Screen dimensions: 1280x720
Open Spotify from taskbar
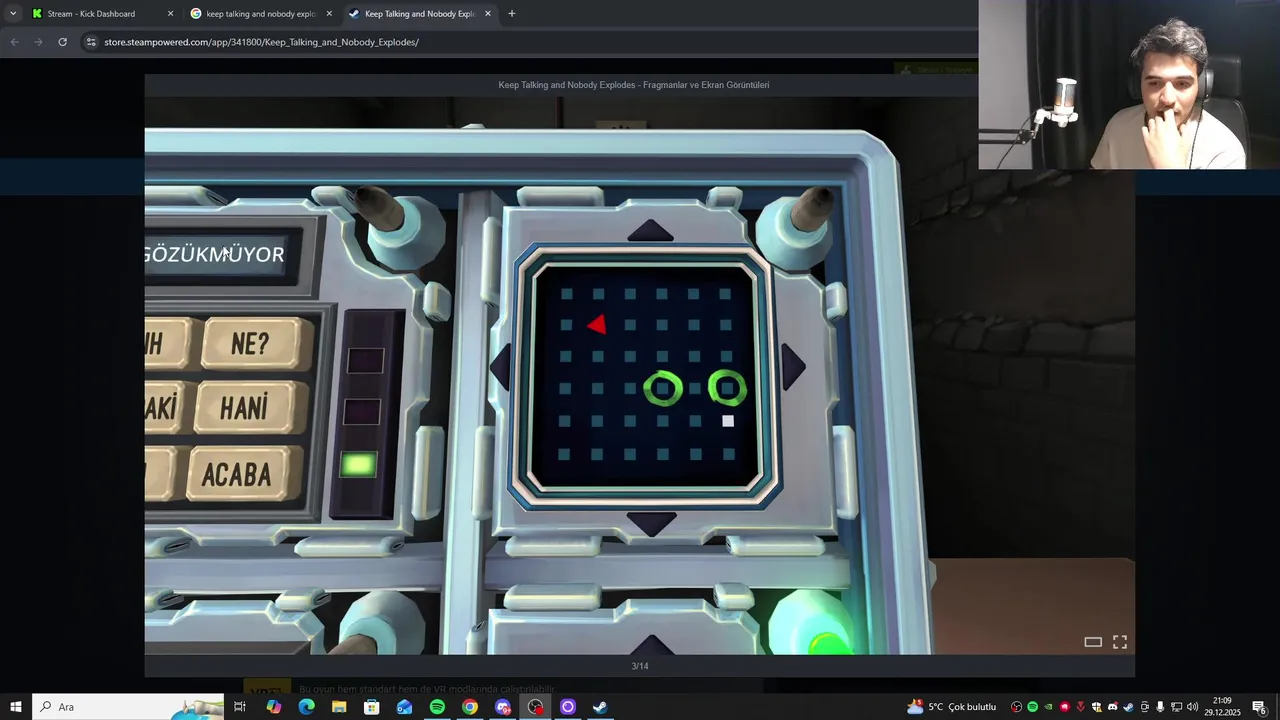(x=437, y=707)
